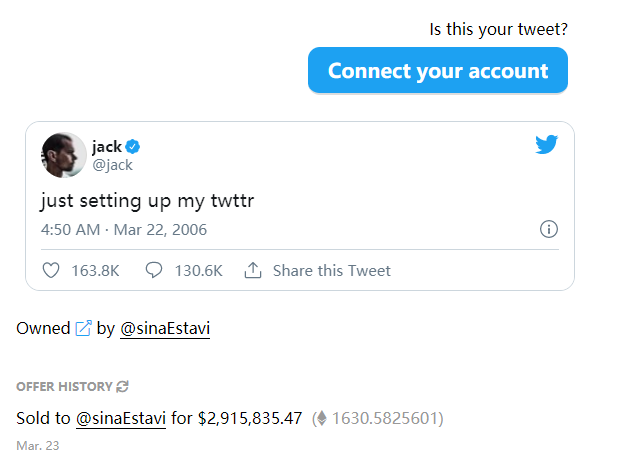Click the Connect your account button
This screenshot has height=453, width=621.
pos(438,71)
